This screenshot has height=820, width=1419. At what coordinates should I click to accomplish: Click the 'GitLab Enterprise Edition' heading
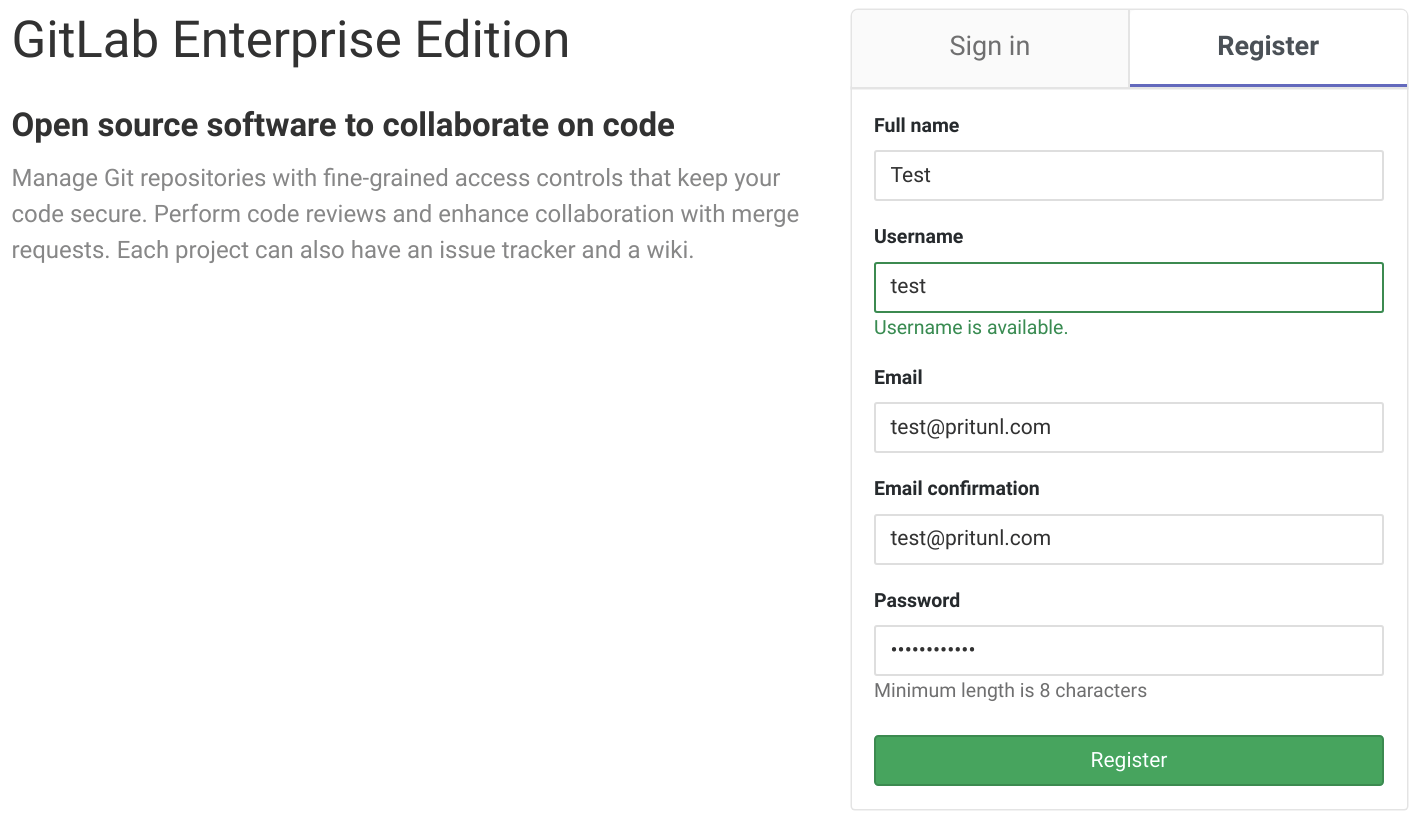(x=290, y=40)
